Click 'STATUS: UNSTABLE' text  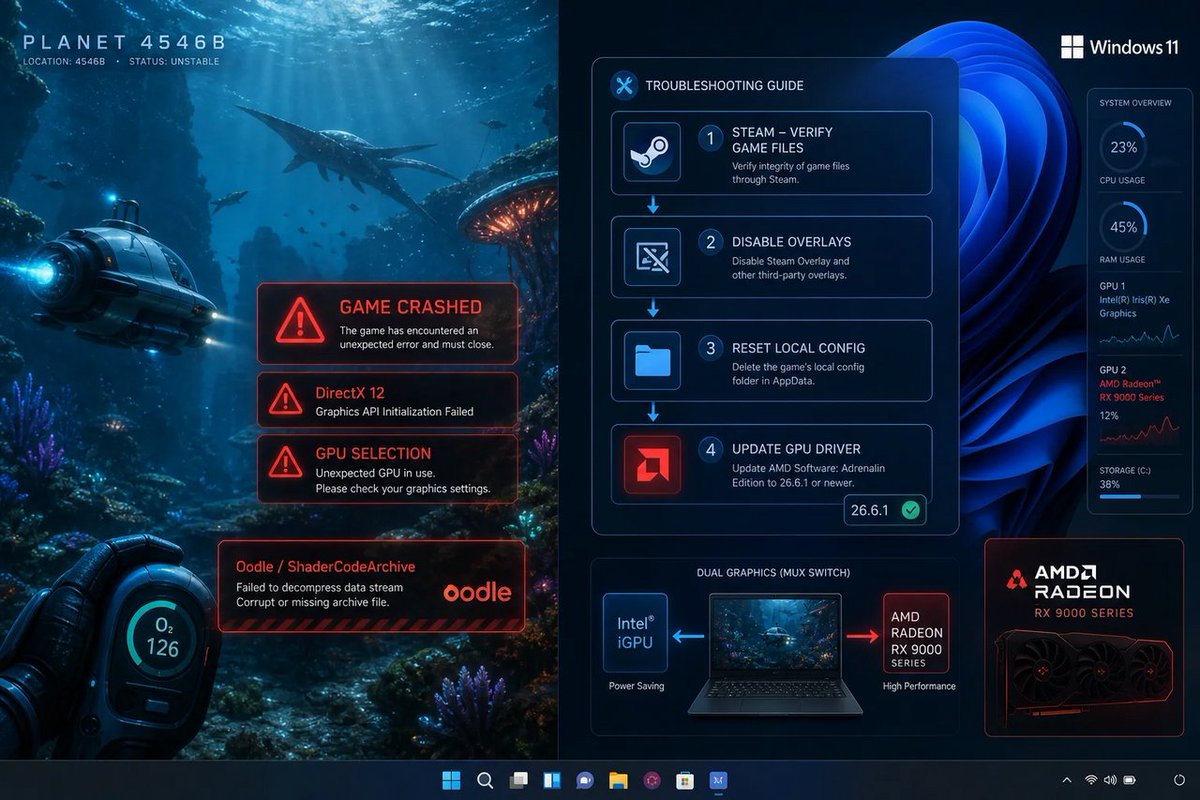click(x=172, y=62)
